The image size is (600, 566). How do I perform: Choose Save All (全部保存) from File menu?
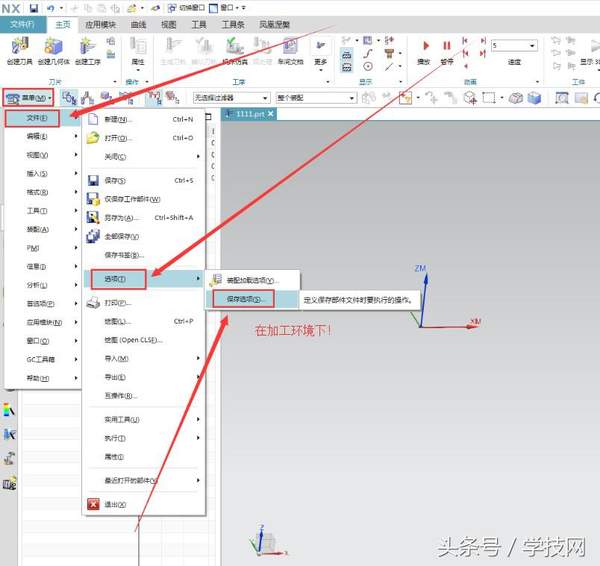[x=143, y=237]
